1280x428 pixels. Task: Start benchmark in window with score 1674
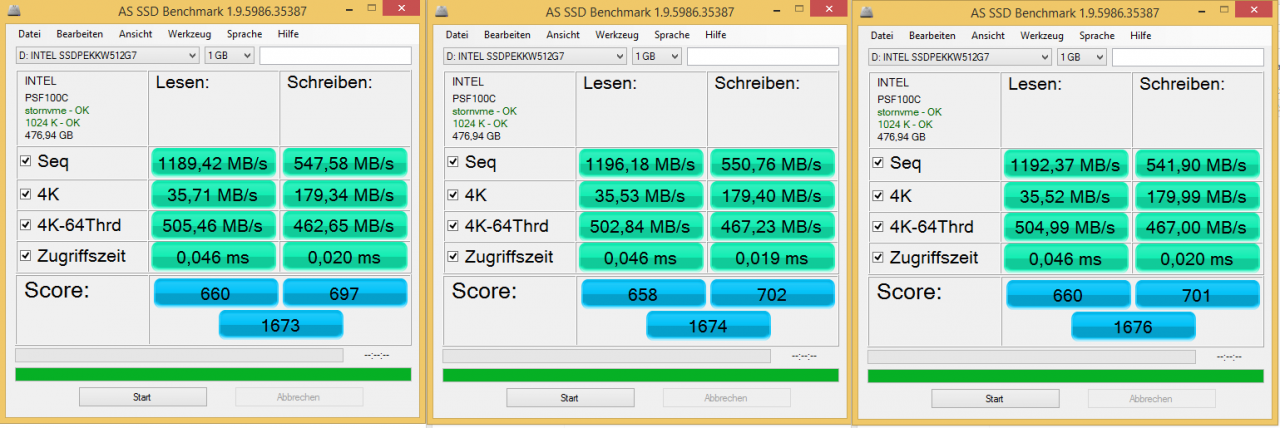(569, 397)
